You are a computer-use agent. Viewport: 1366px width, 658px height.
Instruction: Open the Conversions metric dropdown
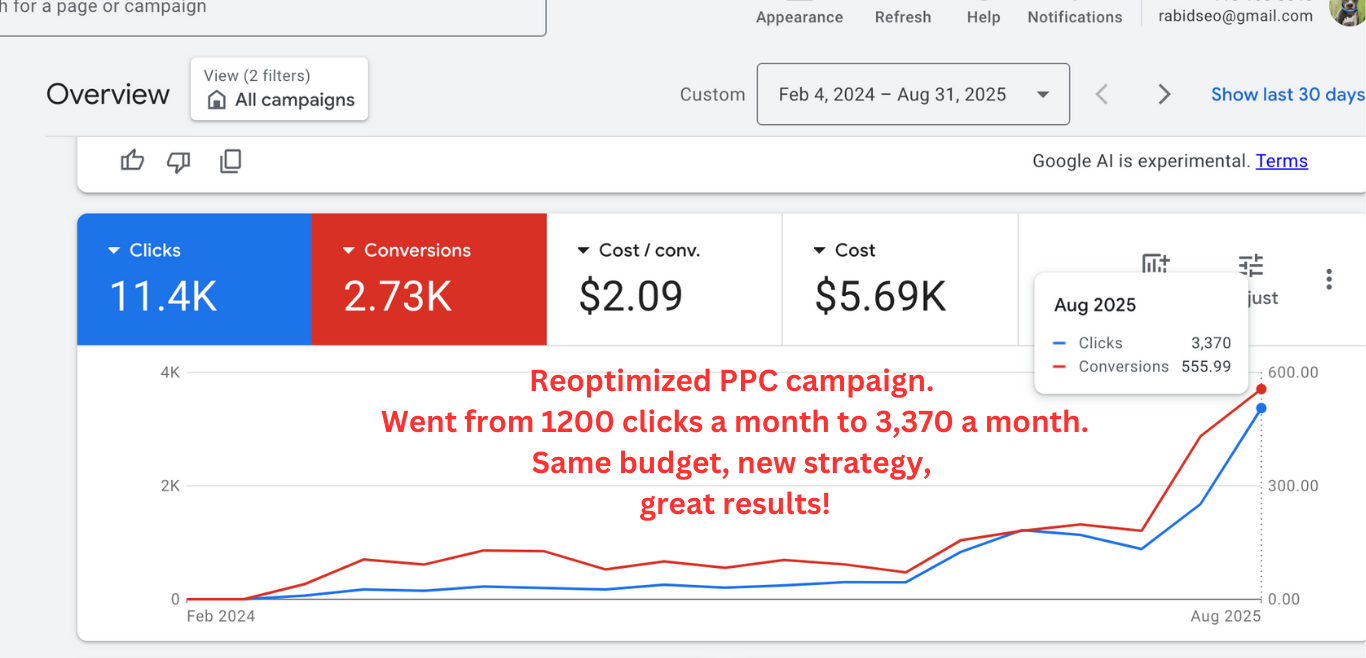[349, 251]
